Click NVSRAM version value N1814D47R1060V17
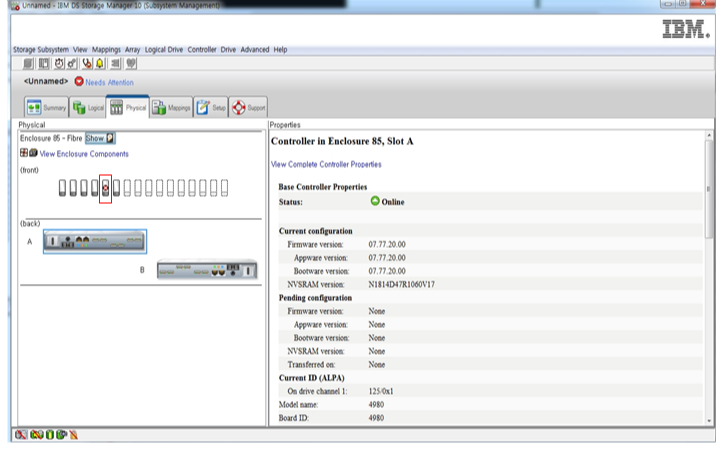Image resolution: width=727 pixels, height=450 pixels. 402,285
